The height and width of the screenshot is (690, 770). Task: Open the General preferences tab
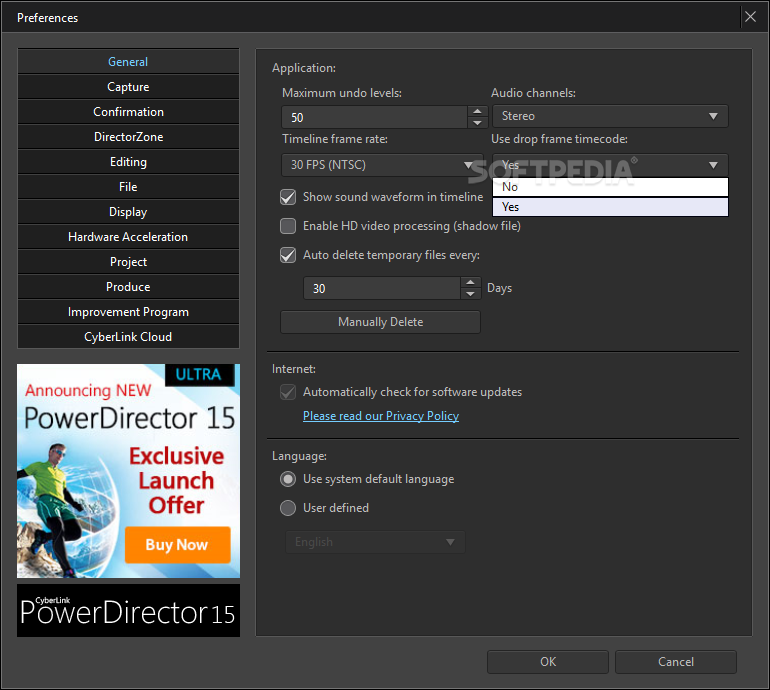(128, 62)
